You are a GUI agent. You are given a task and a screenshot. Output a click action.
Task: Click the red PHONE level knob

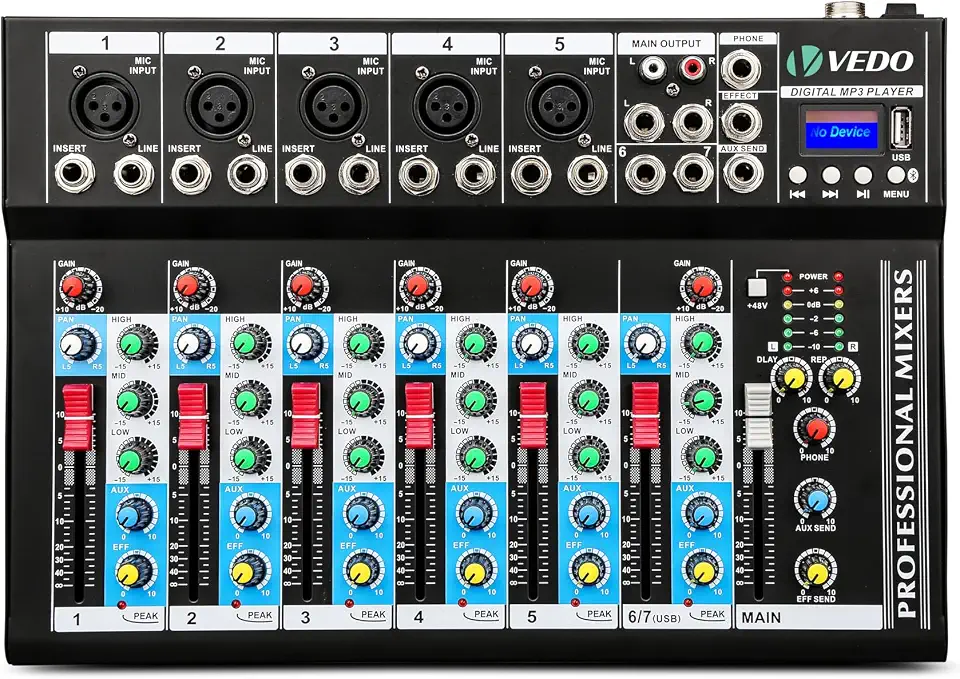click(816, 430)
